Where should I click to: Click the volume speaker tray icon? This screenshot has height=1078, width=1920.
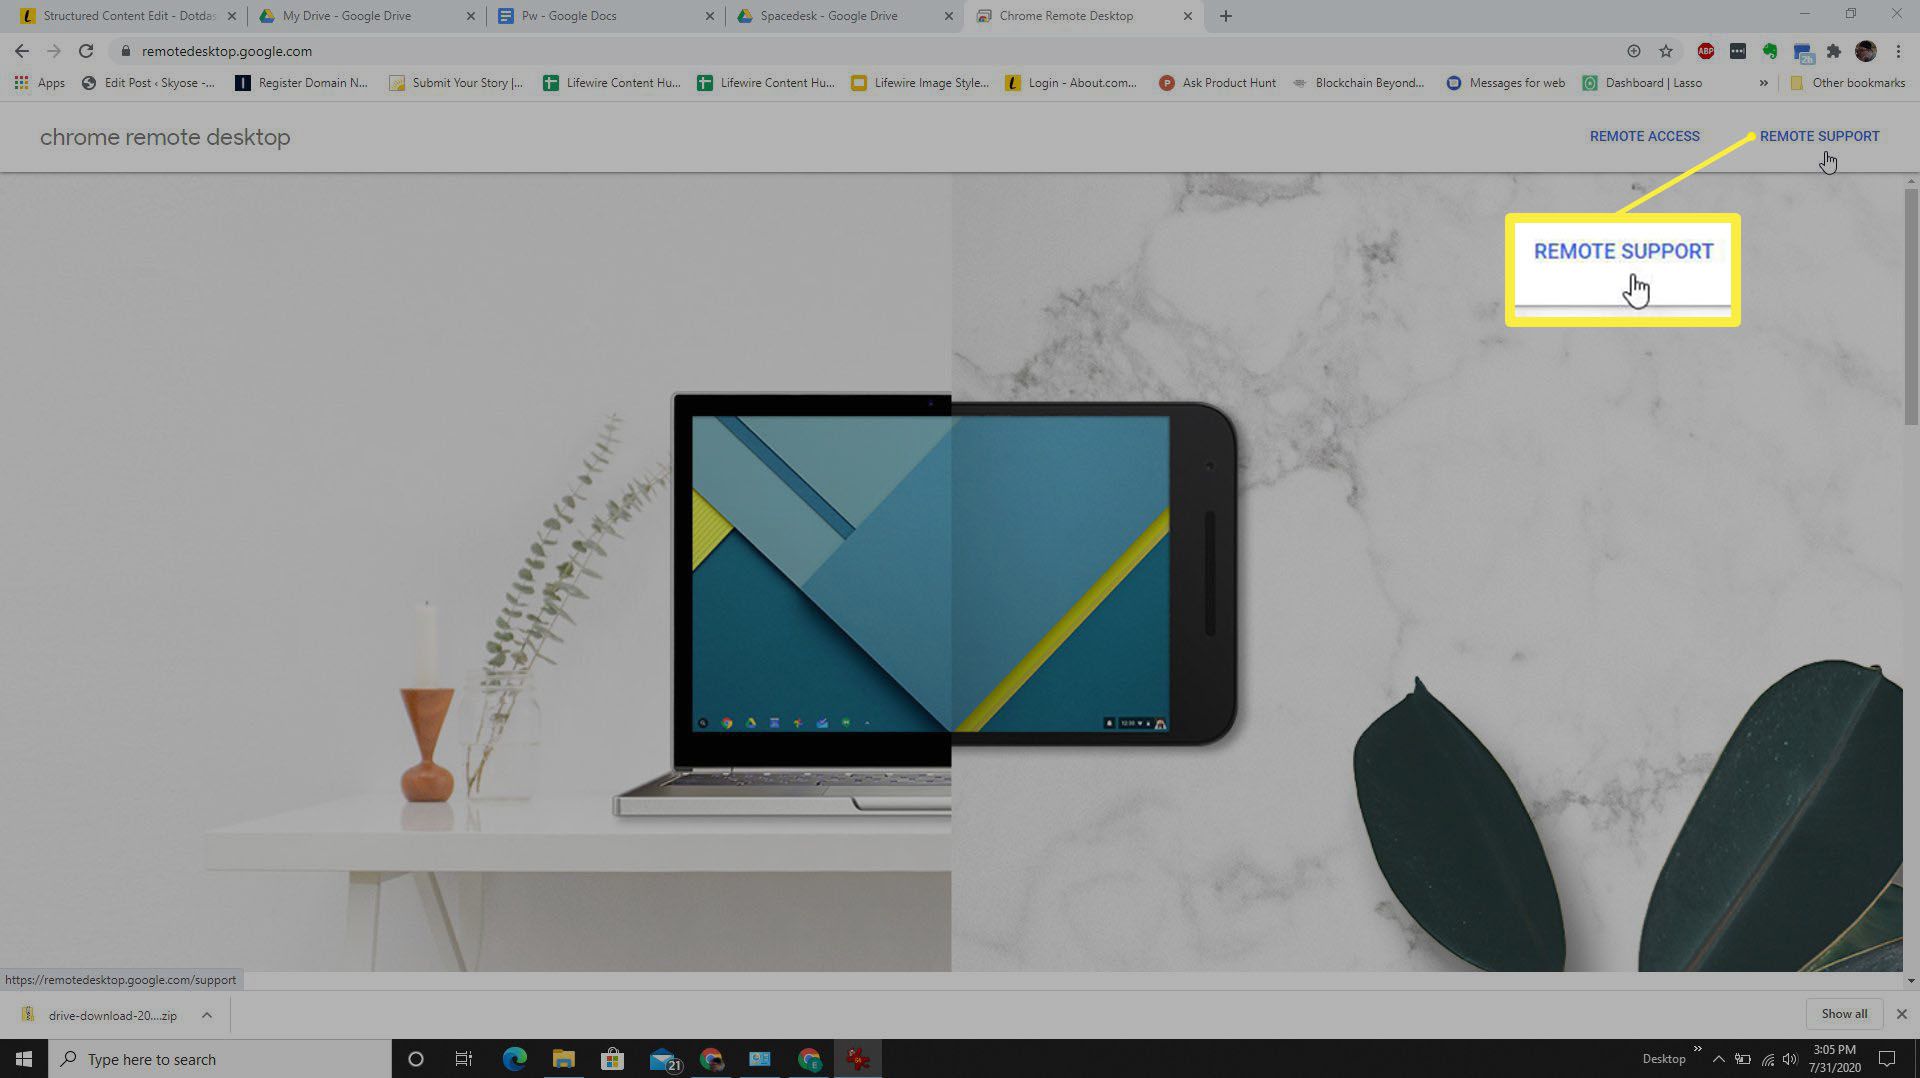click(1790, 1059)
